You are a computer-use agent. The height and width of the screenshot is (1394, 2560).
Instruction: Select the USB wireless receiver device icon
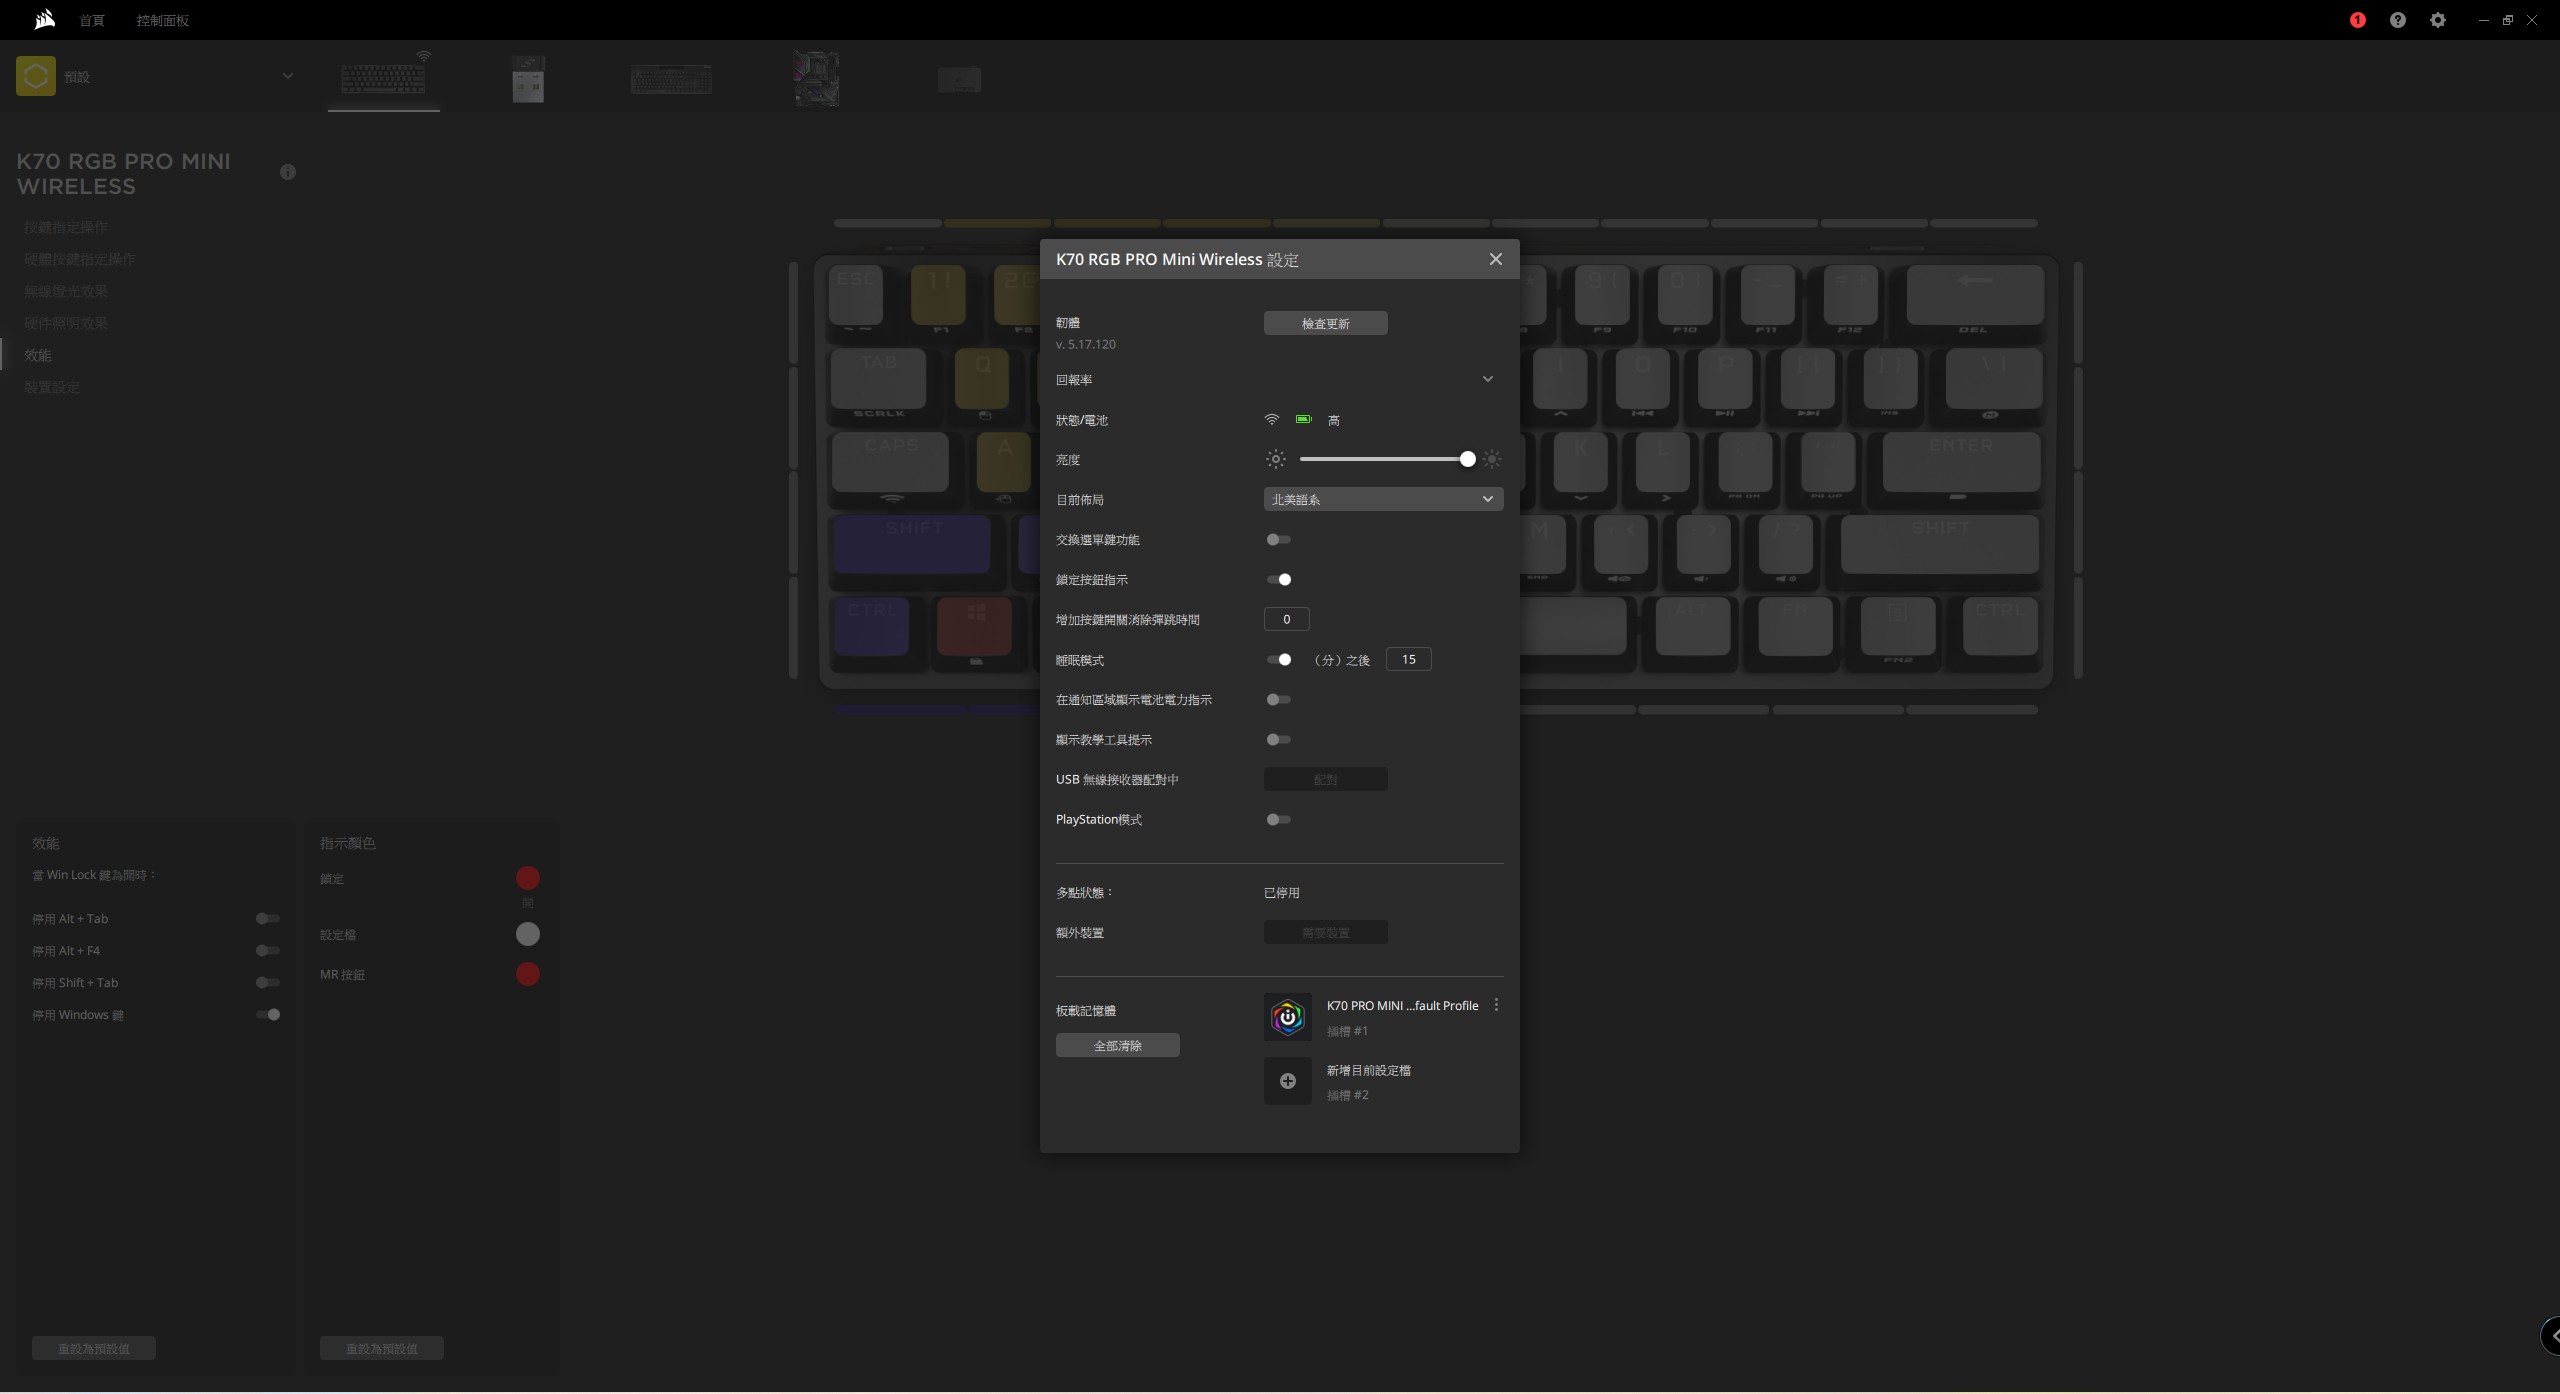pyautogui.click(x=528, y=78)
